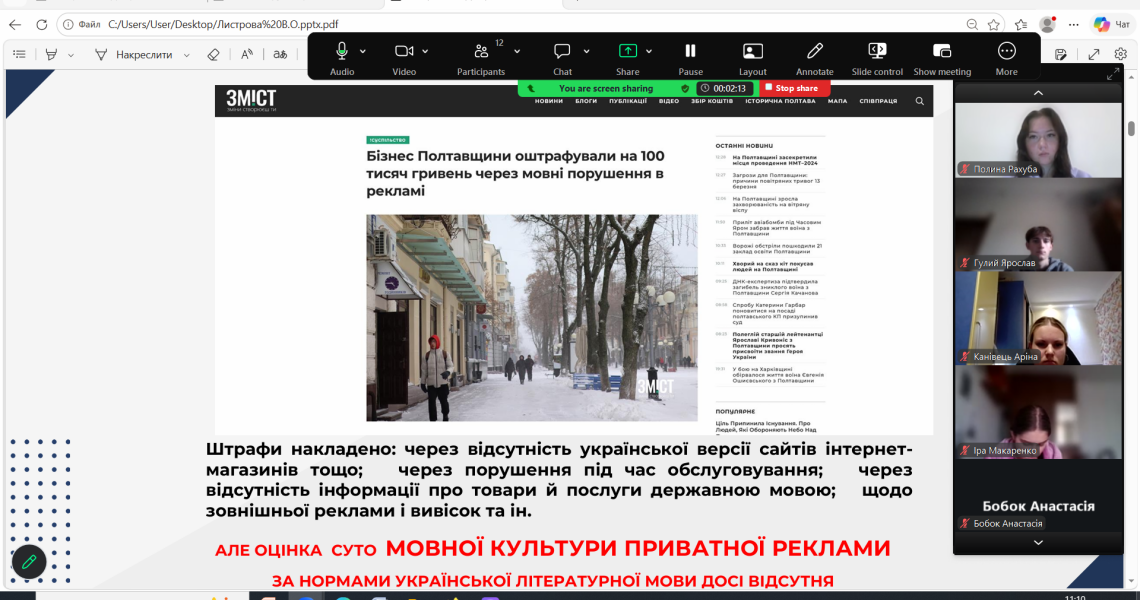Expand the Накреслити dropdown arrow
The width and height of the screenshot is (1140, 600).
[x=187, y=55]
